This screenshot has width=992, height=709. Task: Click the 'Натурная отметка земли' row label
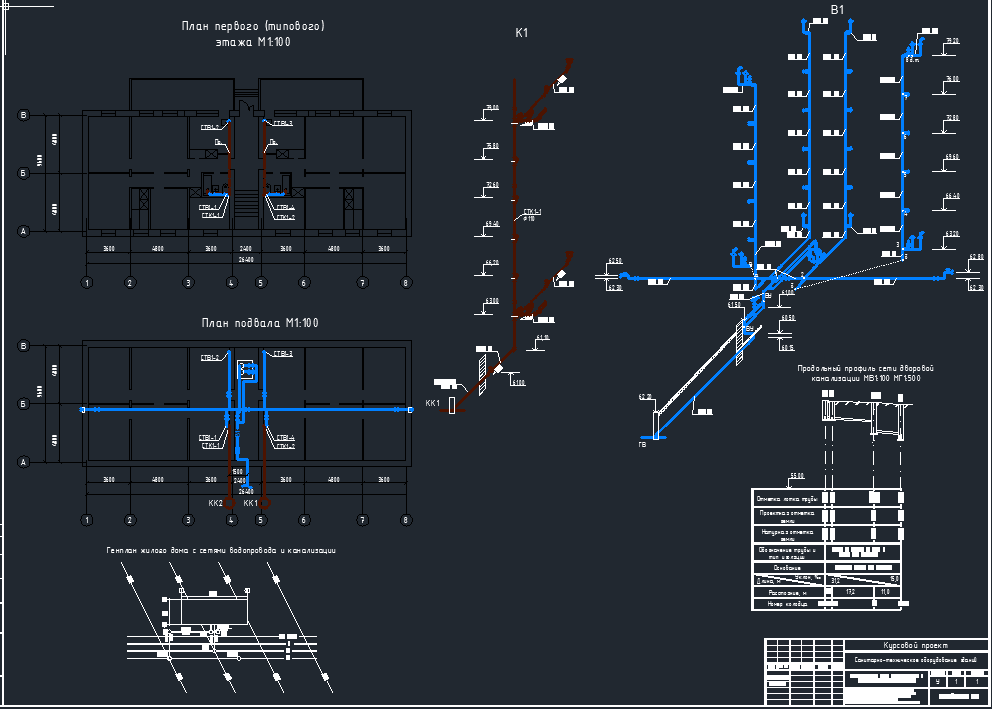787,535
